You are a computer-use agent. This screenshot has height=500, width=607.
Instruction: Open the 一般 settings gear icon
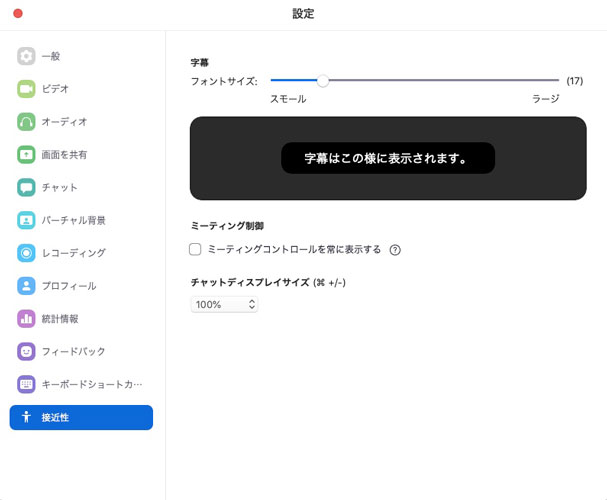click(x=26, y=56)
